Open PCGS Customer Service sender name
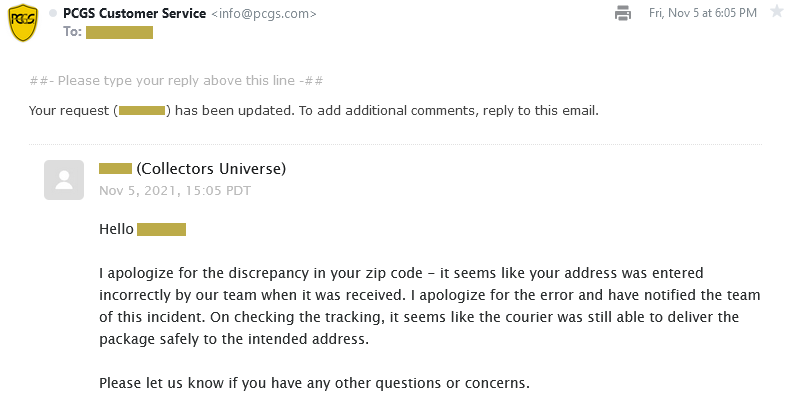The width and height of the screenshot is (786, 400). pyautogui.click(x=134, y=13)
